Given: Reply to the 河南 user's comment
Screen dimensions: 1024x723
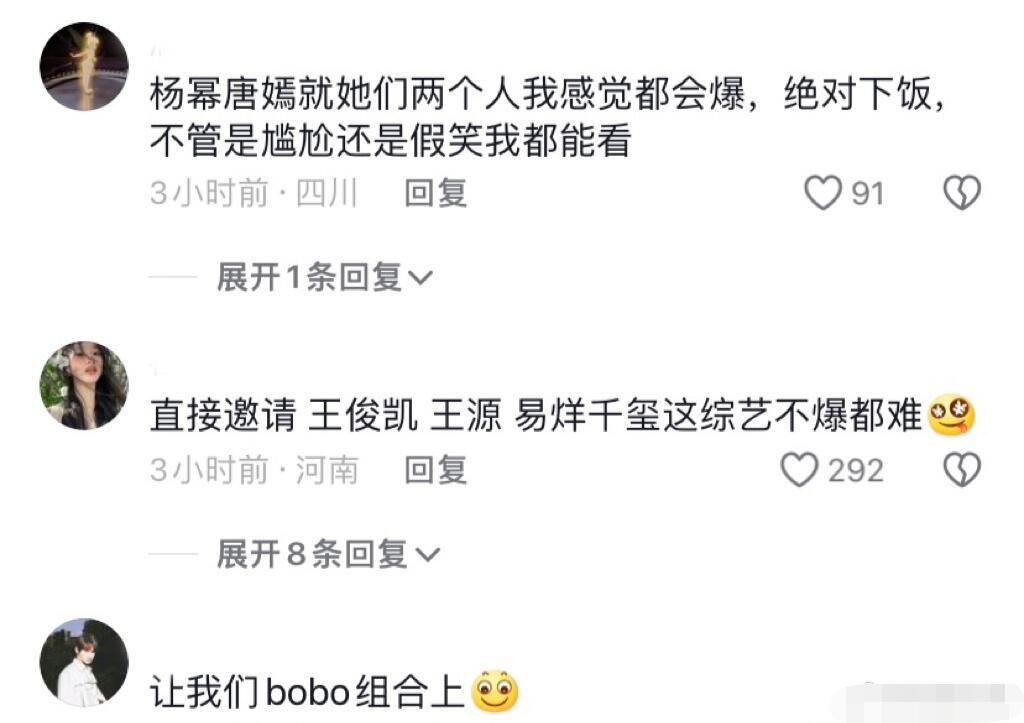Looking at the screenshot, I should (x=436, y=470).
